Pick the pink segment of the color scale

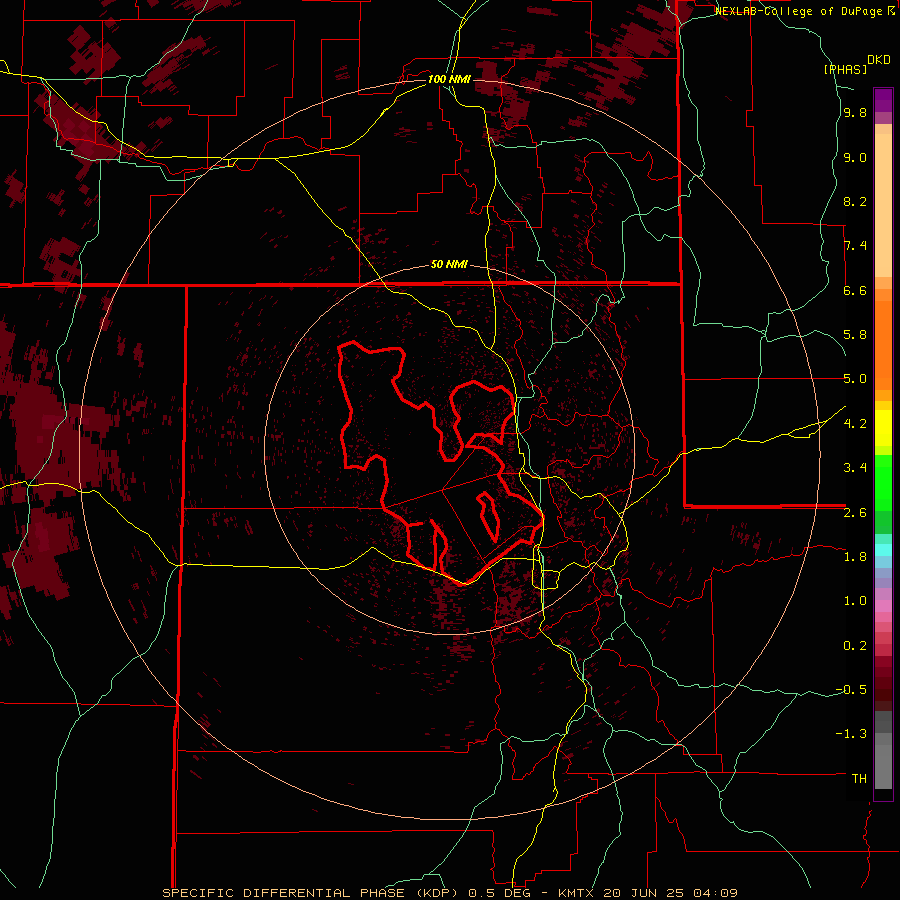[883, 606]
